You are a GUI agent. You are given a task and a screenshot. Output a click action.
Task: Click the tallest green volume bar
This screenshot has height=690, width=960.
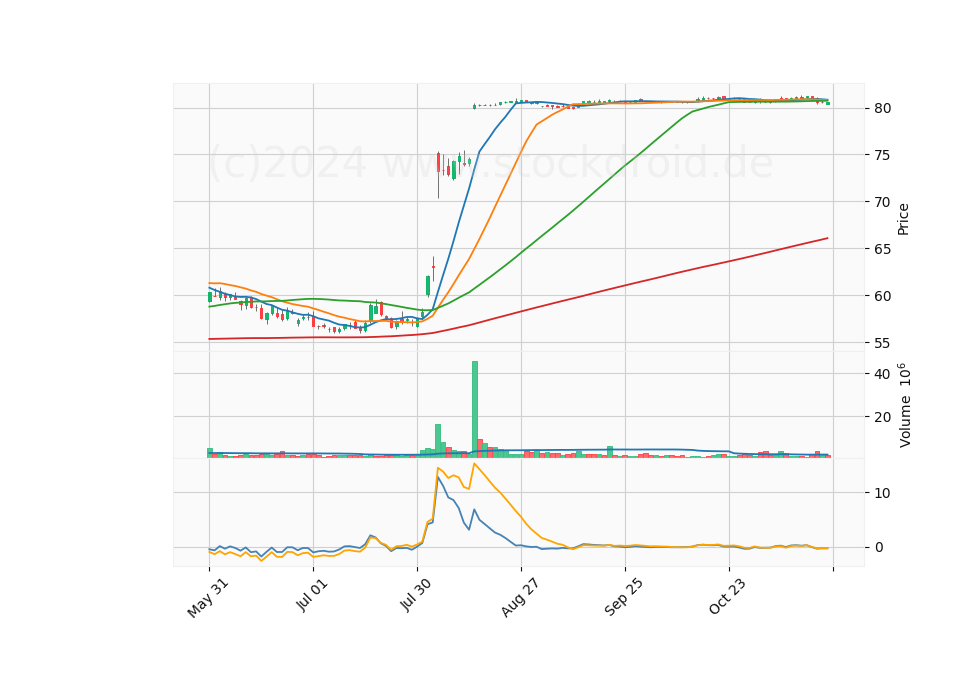(474, 409)
